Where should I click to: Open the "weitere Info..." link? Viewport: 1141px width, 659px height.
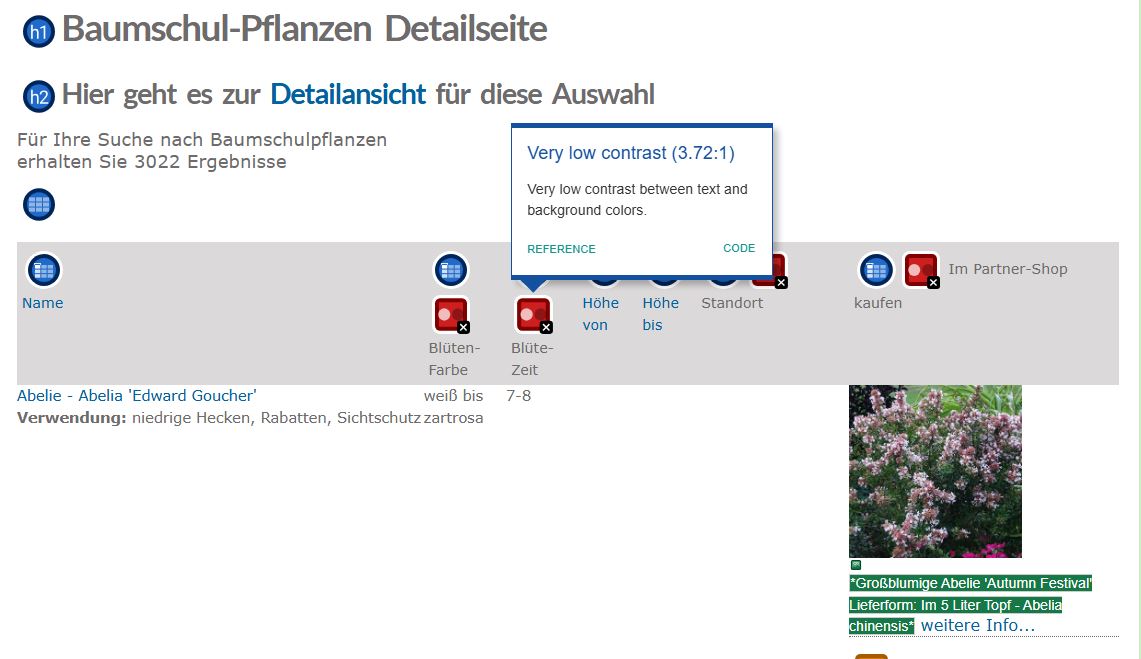click(976, 625)
